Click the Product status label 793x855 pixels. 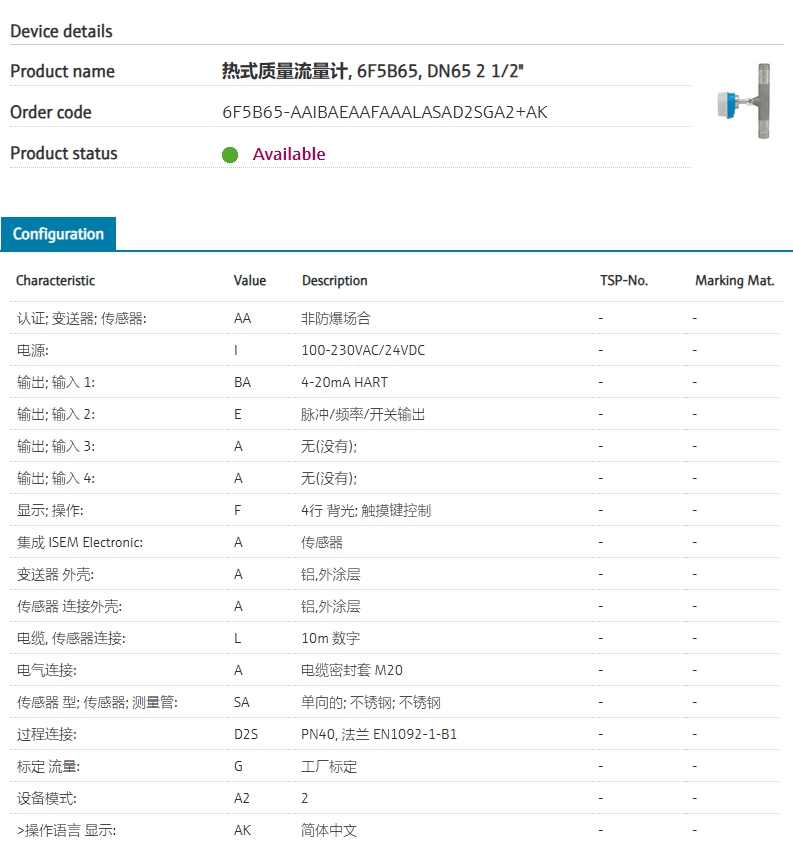tap(64, 154)
